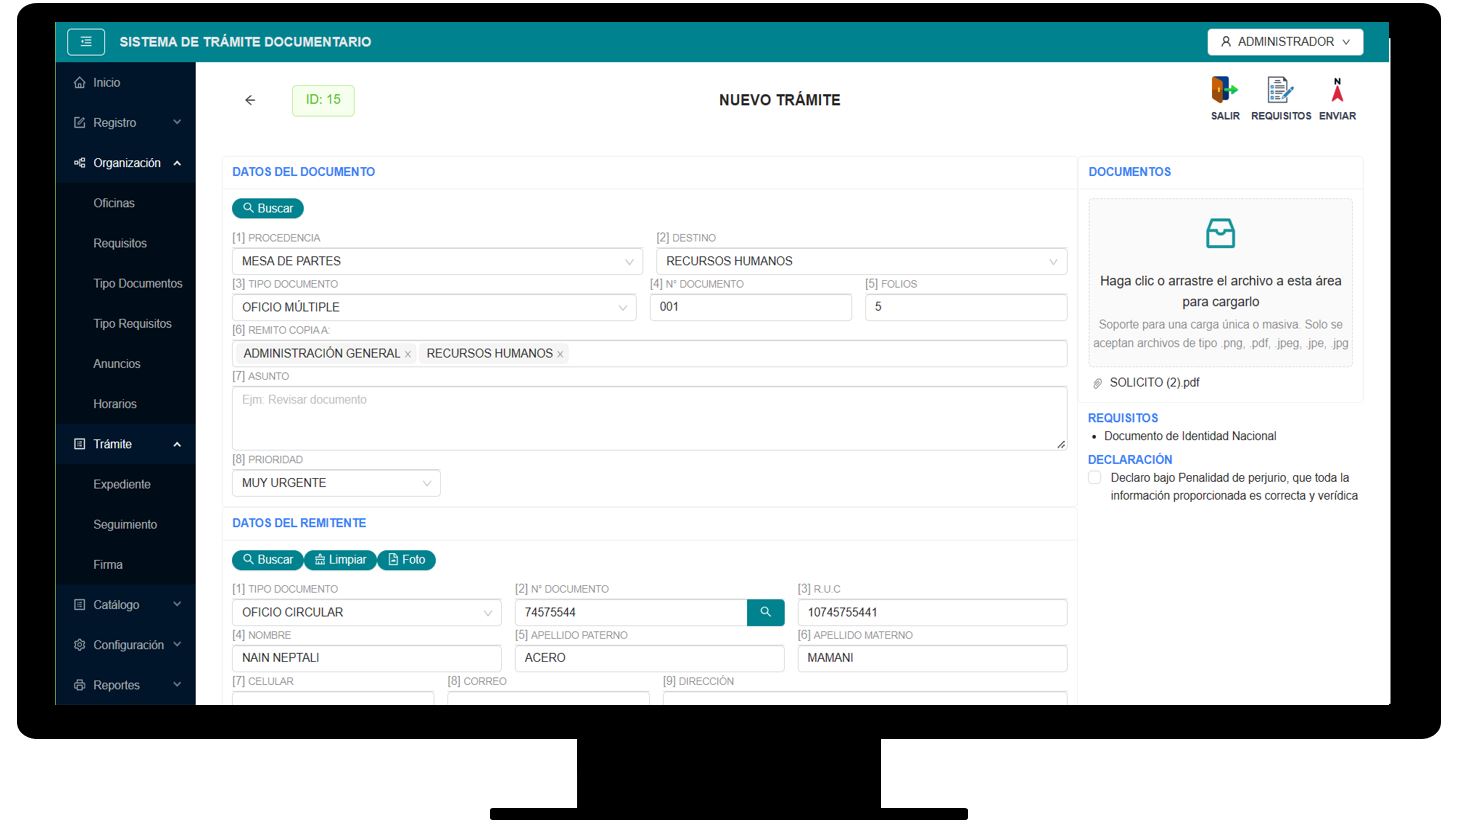This screenshot has width=1467, height=829.
Task: Click the ENVIAR send icon
Action: coord(1337,91)
